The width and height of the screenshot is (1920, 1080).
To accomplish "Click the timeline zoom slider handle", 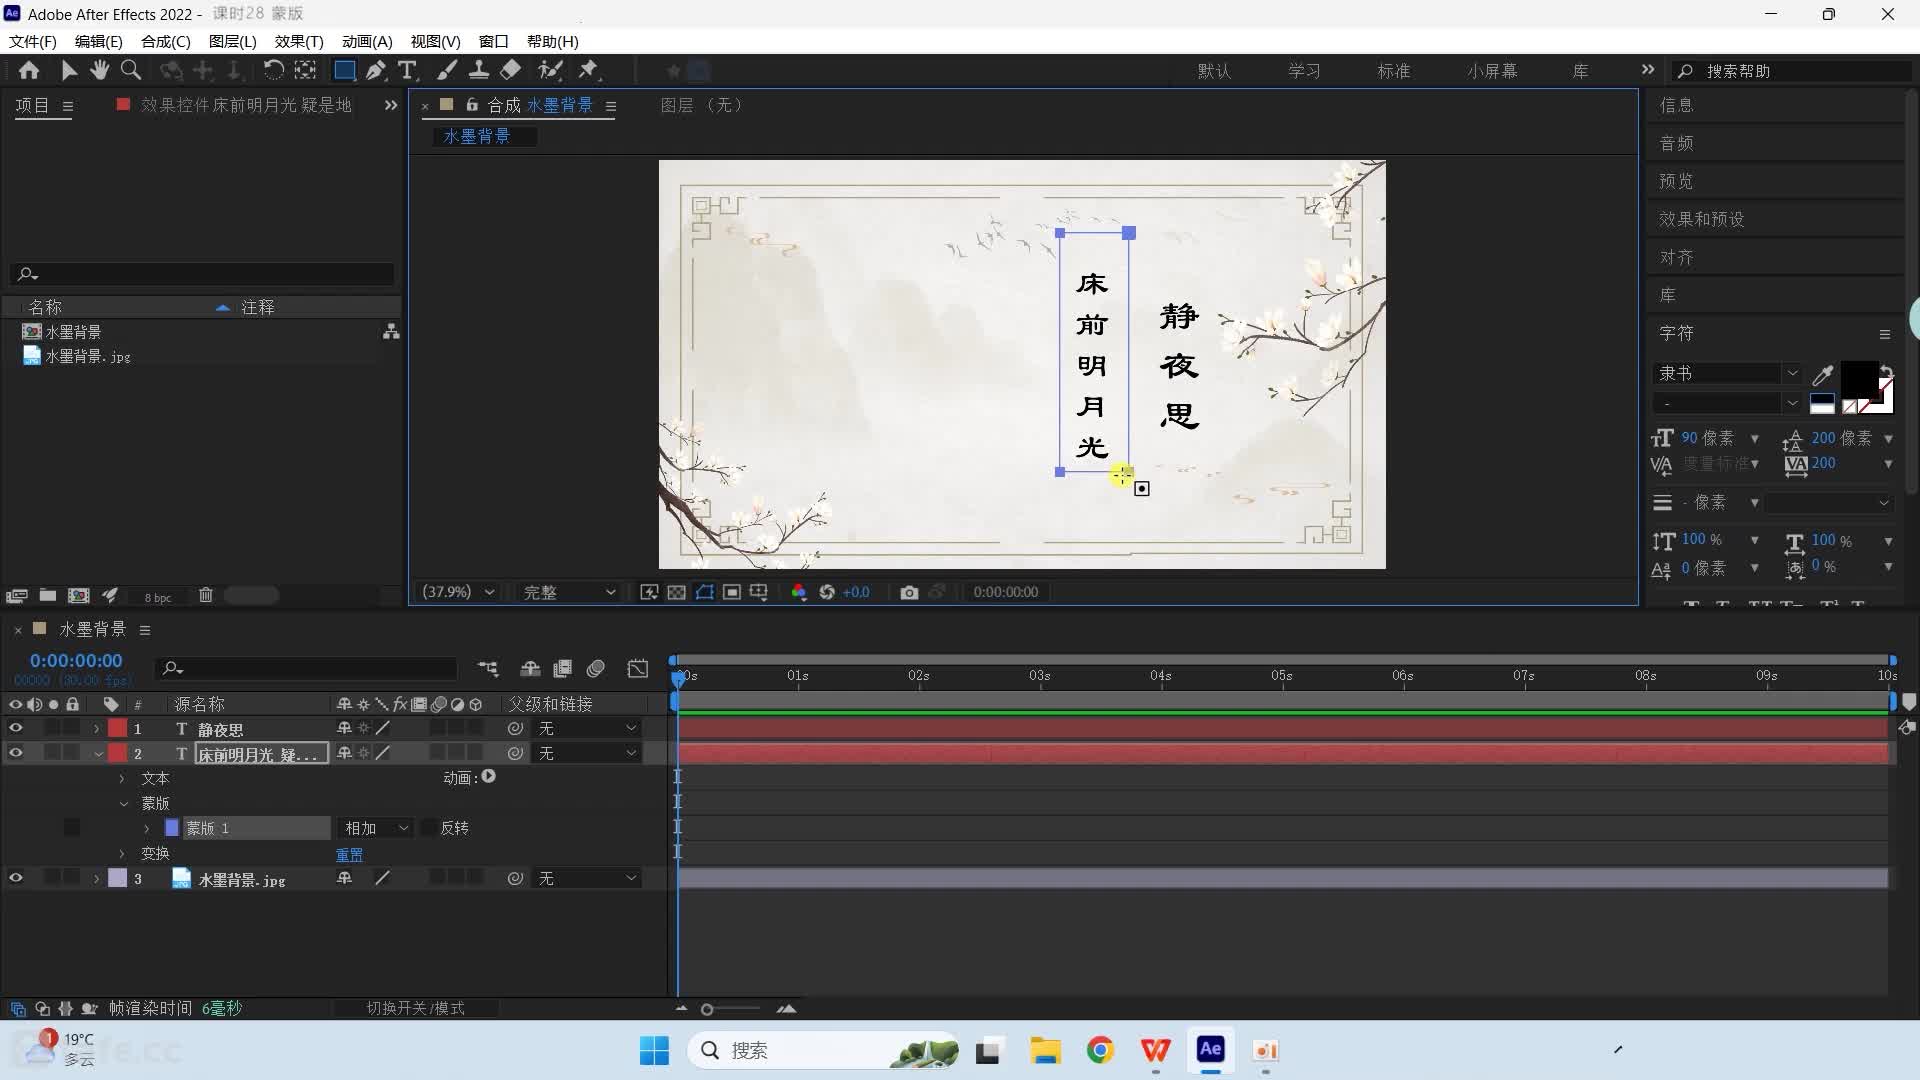I will tap(707, 1009).
